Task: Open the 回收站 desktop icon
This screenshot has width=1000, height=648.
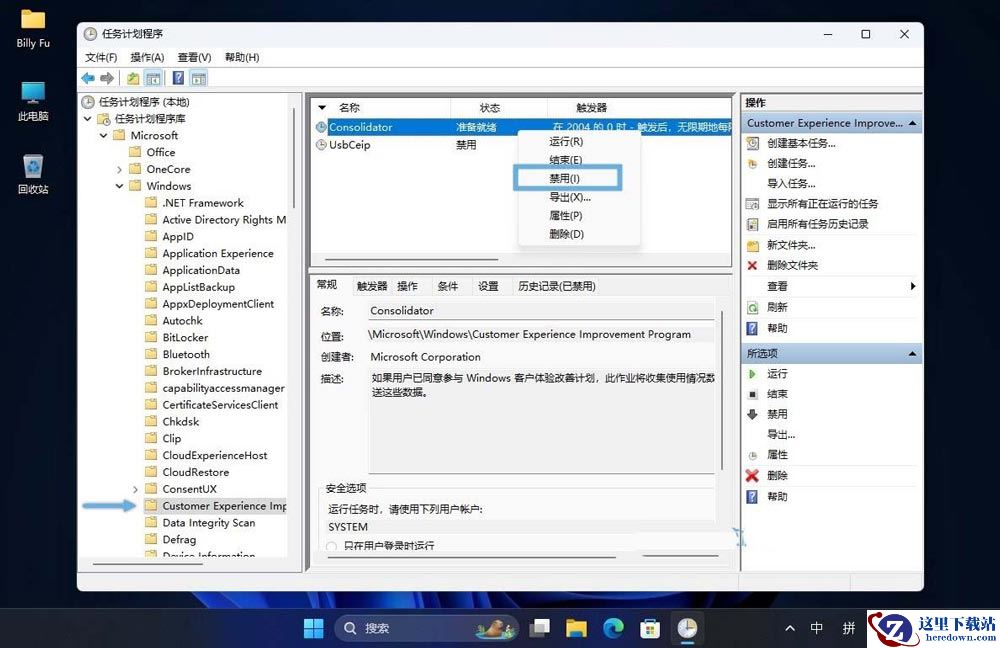Action: (x=33, y=173)
